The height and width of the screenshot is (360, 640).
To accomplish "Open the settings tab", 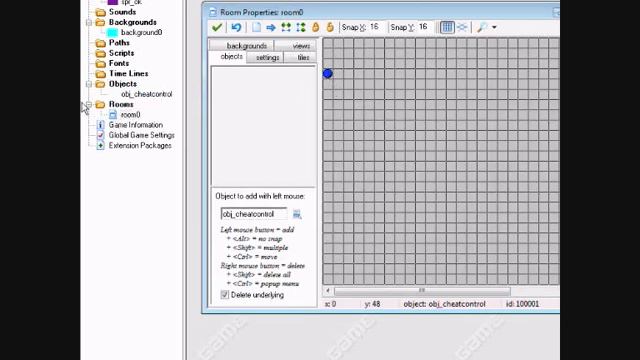I will 265,58.
